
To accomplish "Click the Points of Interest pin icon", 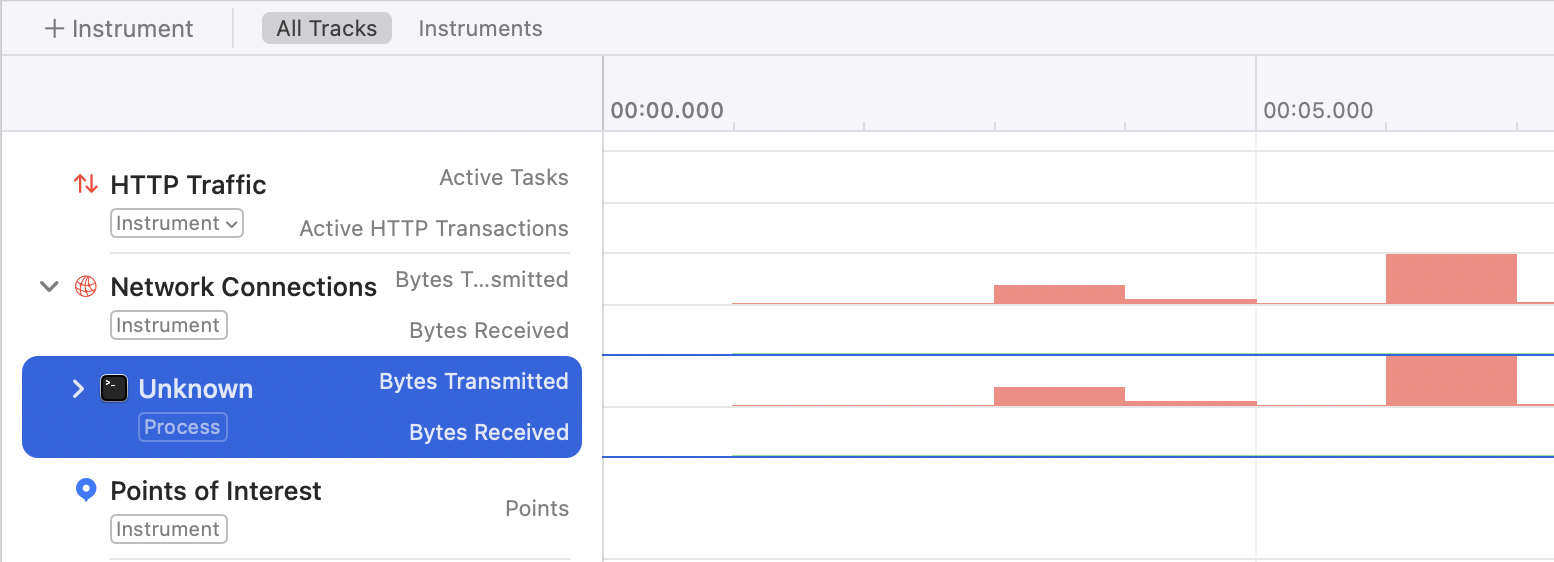I will [x=86, y=490].
